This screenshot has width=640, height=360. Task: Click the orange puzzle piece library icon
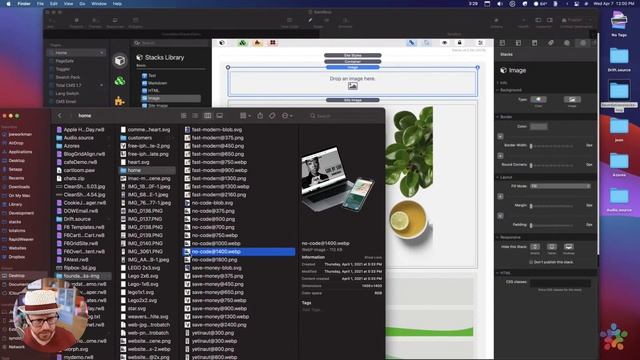pos(120,101)
